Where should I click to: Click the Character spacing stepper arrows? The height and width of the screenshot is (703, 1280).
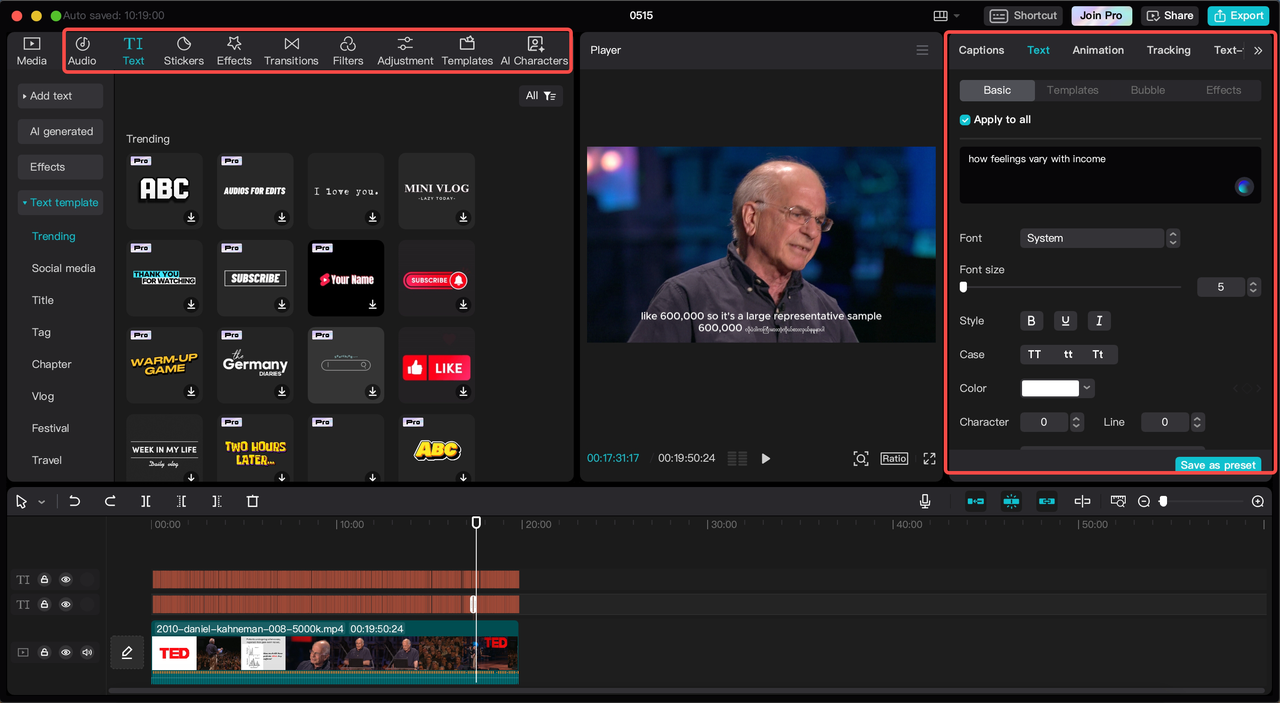pyautogui.click(x=1076, y=422)
